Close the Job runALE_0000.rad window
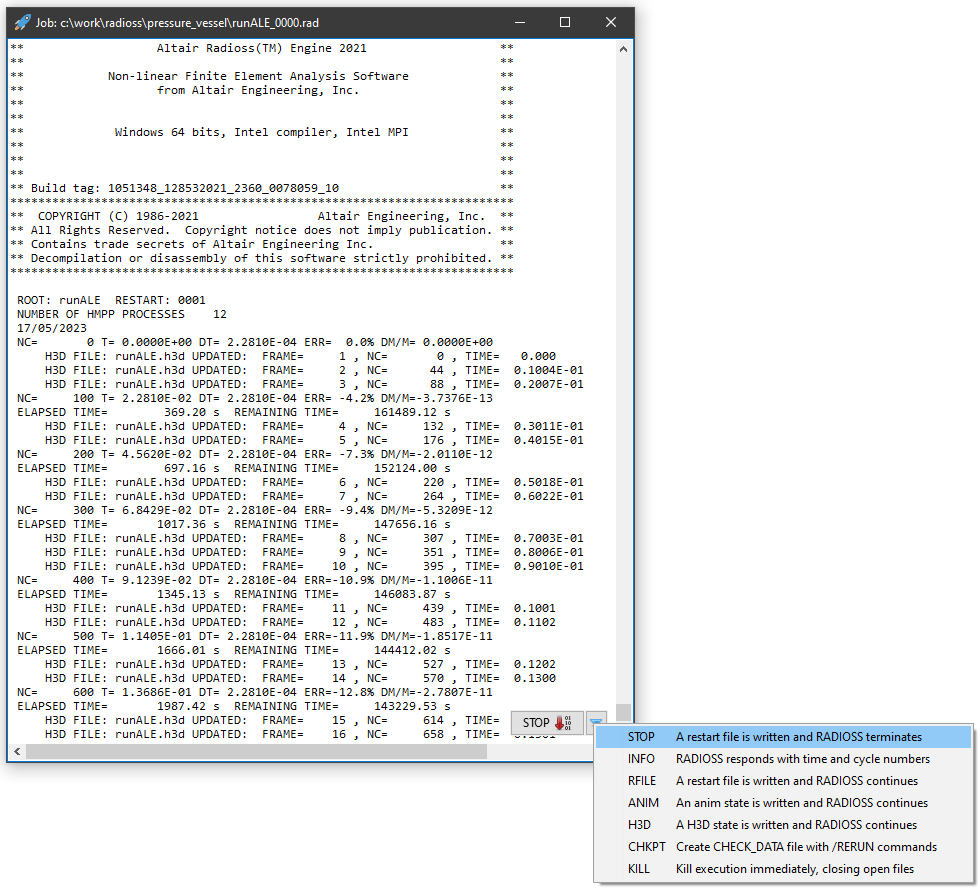 [x=611, y=23]
